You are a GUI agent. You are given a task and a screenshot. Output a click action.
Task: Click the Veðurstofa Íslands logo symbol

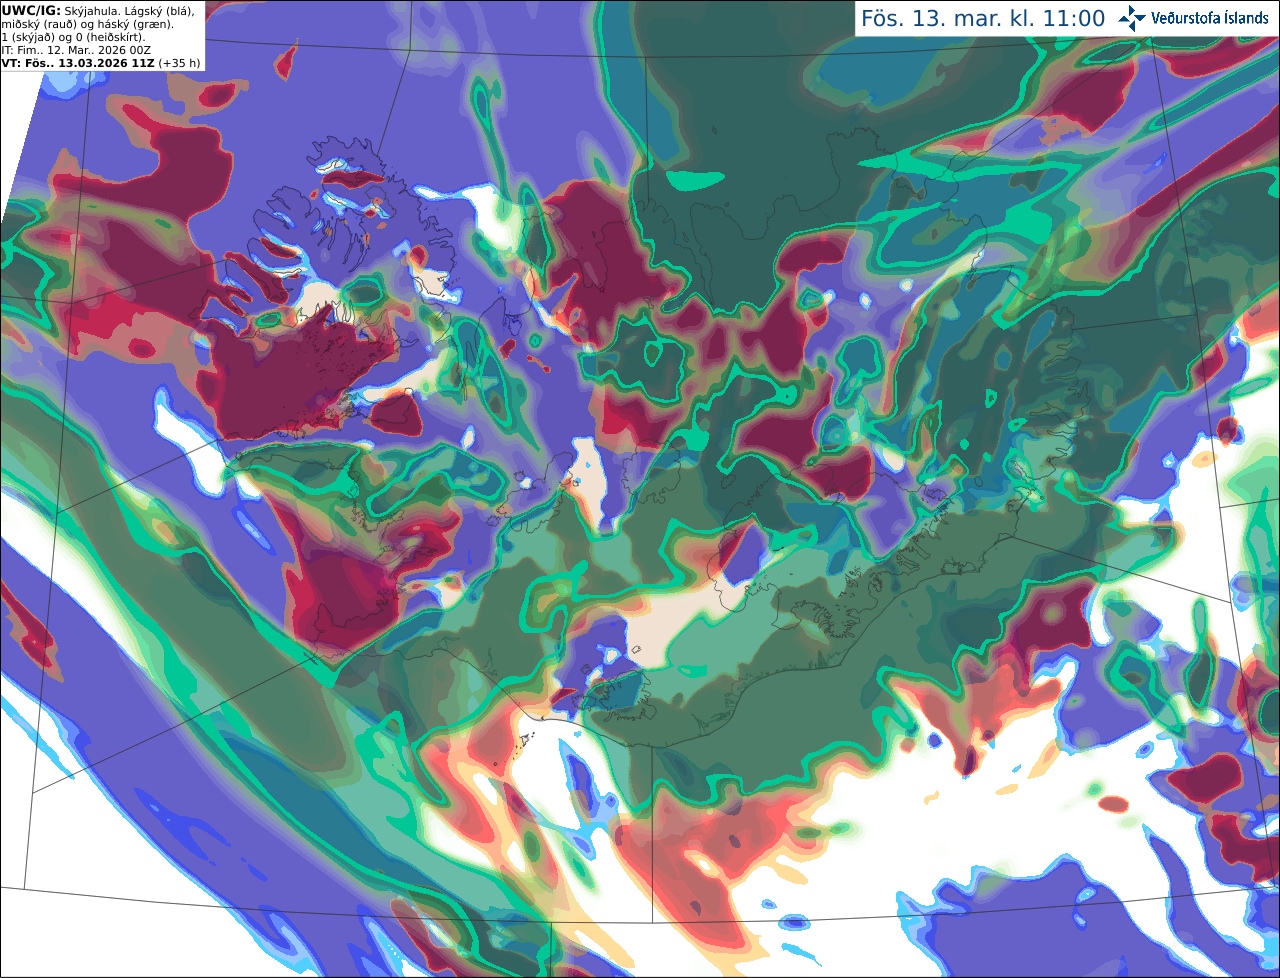tap(1132, 18)
